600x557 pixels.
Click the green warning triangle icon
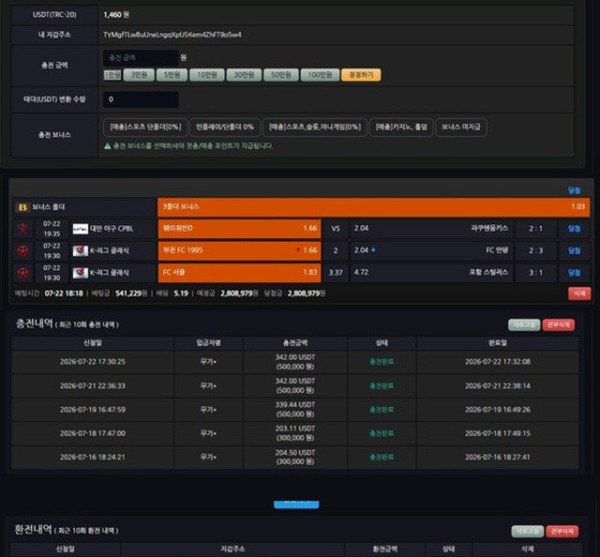(x=108, y=146)
